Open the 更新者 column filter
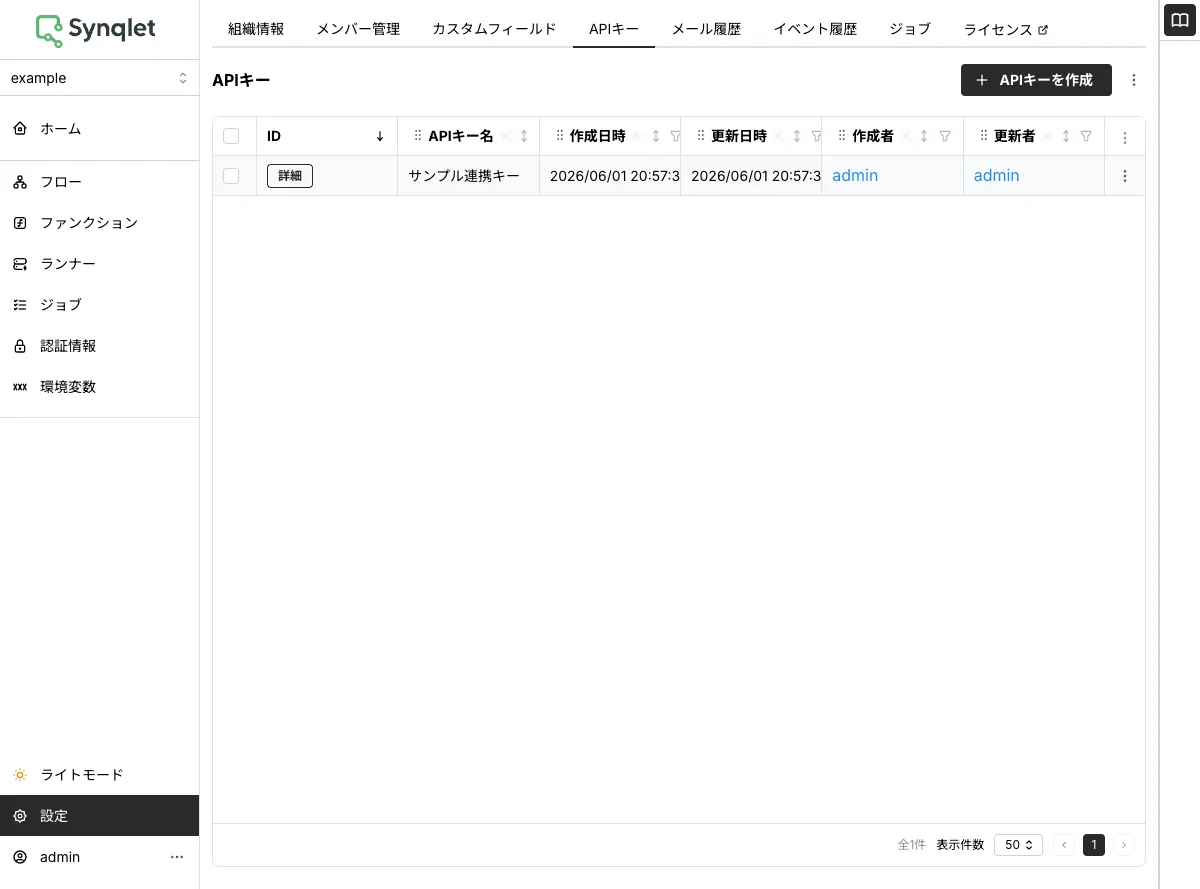The width and height of the screenshot is (1200, 889). coord(1086,136)
